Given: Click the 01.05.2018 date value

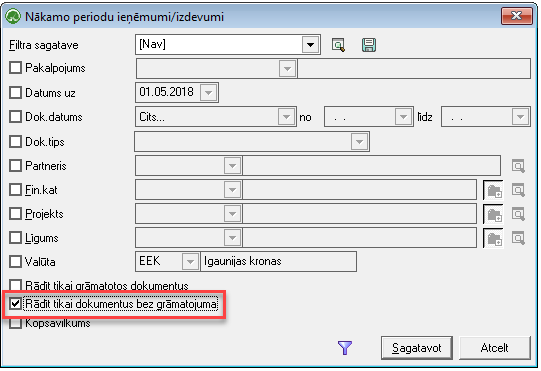Looking at the screenshot, I should coord(166,92).
